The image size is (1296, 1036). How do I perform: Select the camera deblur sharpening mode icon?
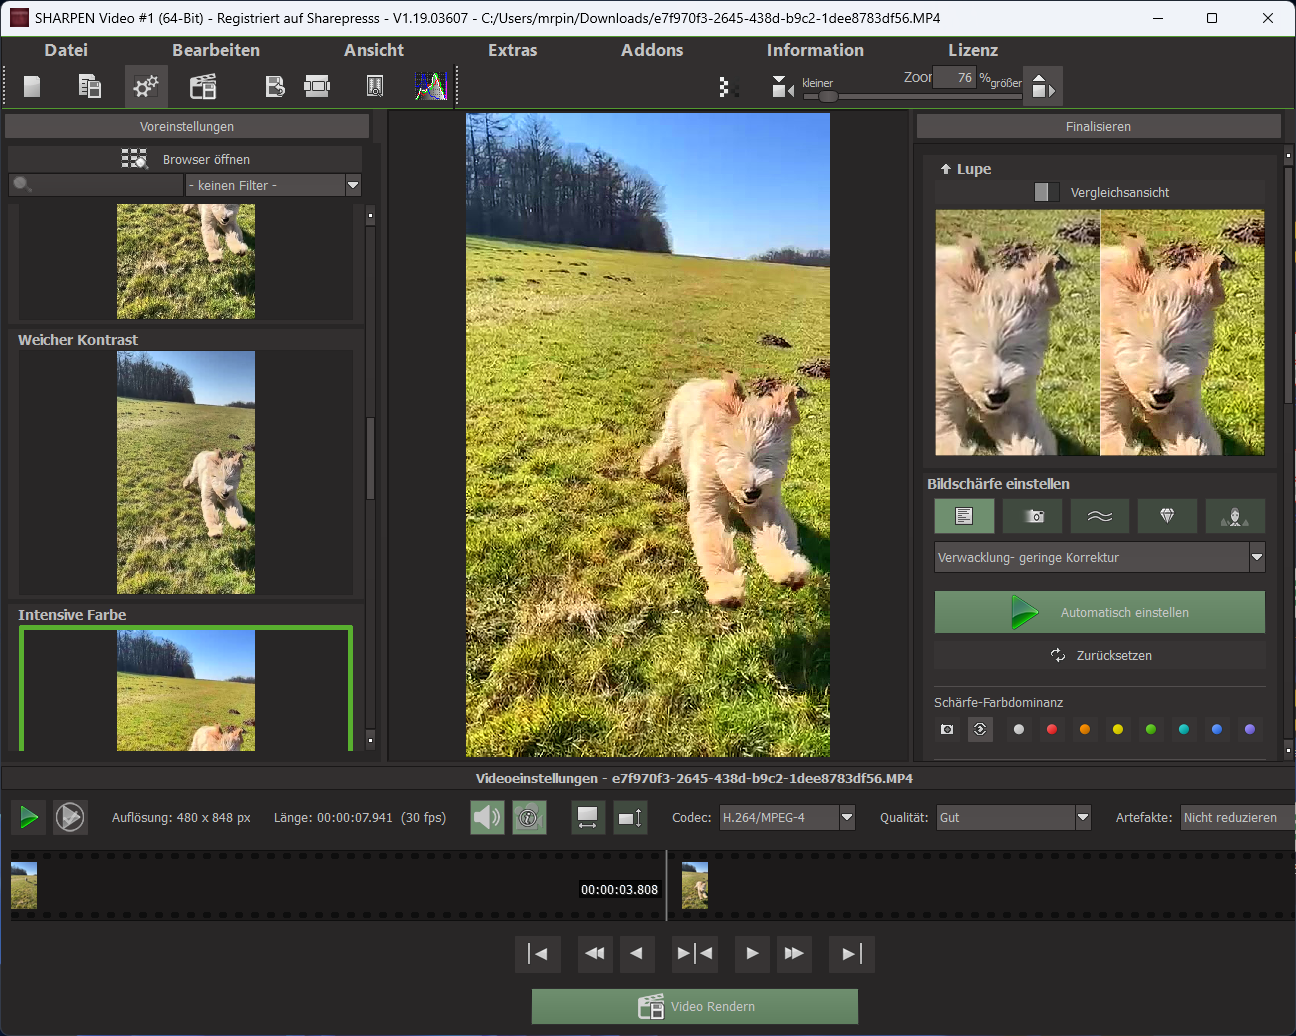[1032, 515]
